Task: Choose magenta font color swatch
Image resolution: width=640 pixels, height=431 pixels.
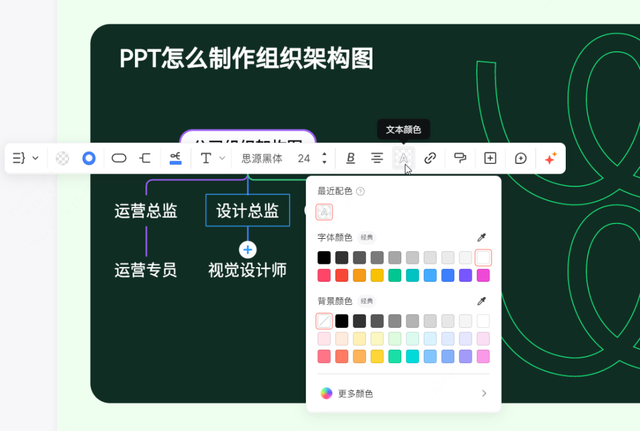Action: click(483, 275)
